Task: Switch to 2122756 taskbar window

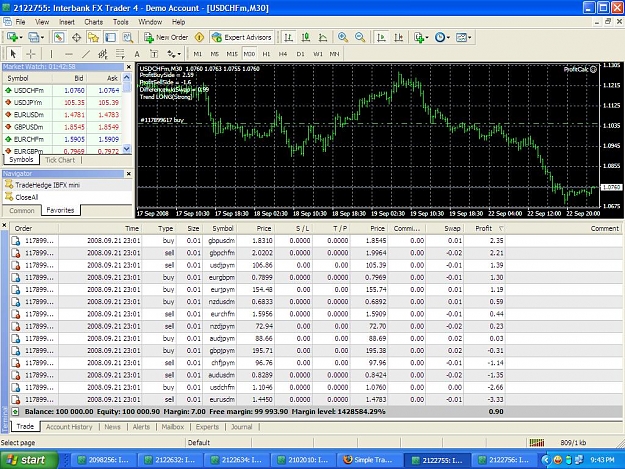Action: point(504,460)
